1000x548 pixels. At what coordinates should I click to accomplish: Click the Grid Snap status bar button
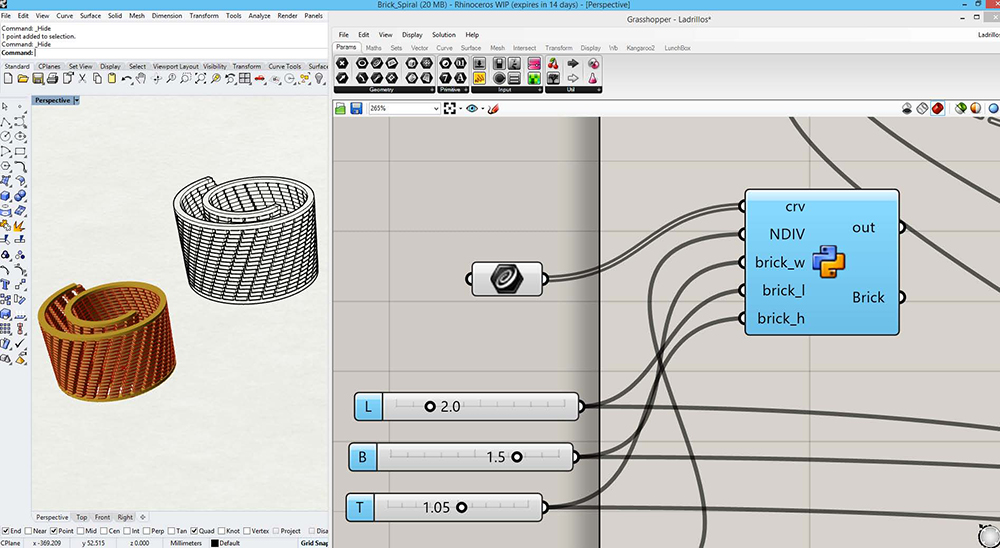(314, 543)
